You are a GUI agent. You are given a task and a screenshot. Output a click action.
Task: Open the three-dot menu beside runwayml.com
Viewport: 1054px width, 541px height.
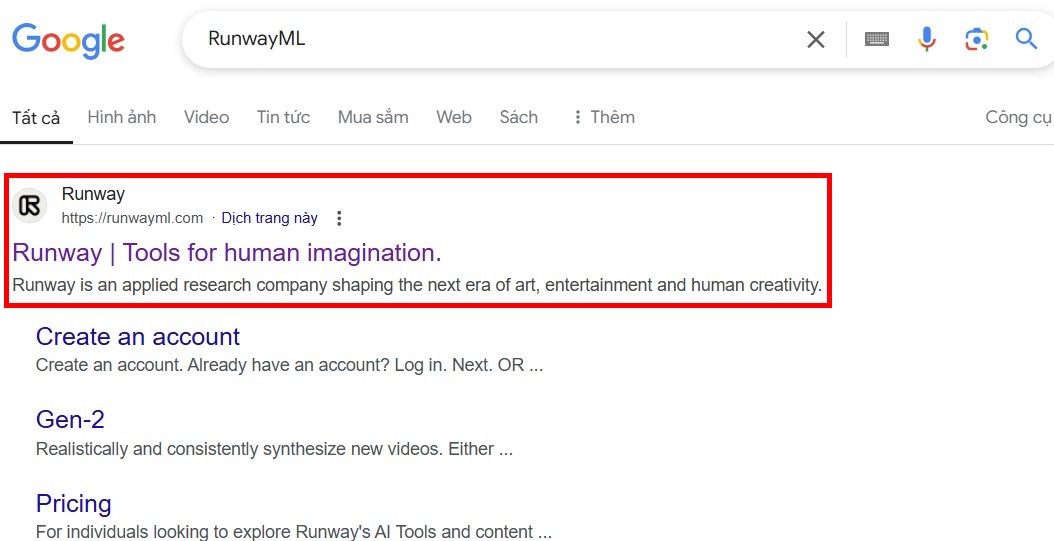(x=339, y=218)
